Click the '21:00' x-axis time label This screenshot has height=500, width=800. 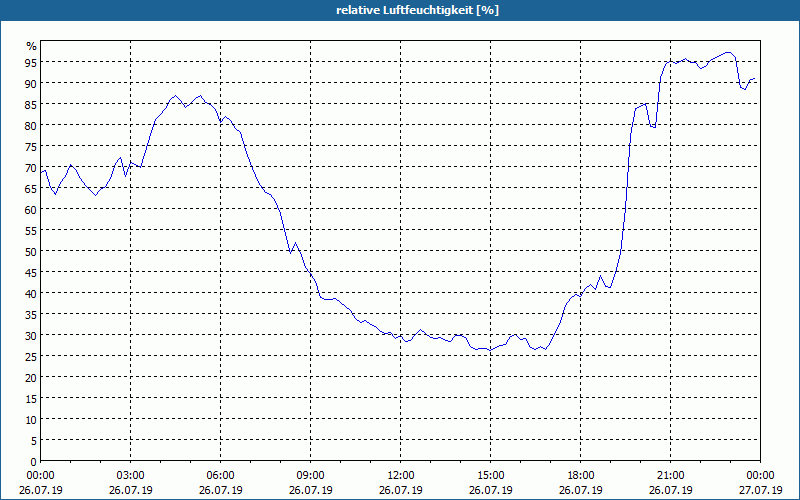pyautogui.click(x=670, y=476)
